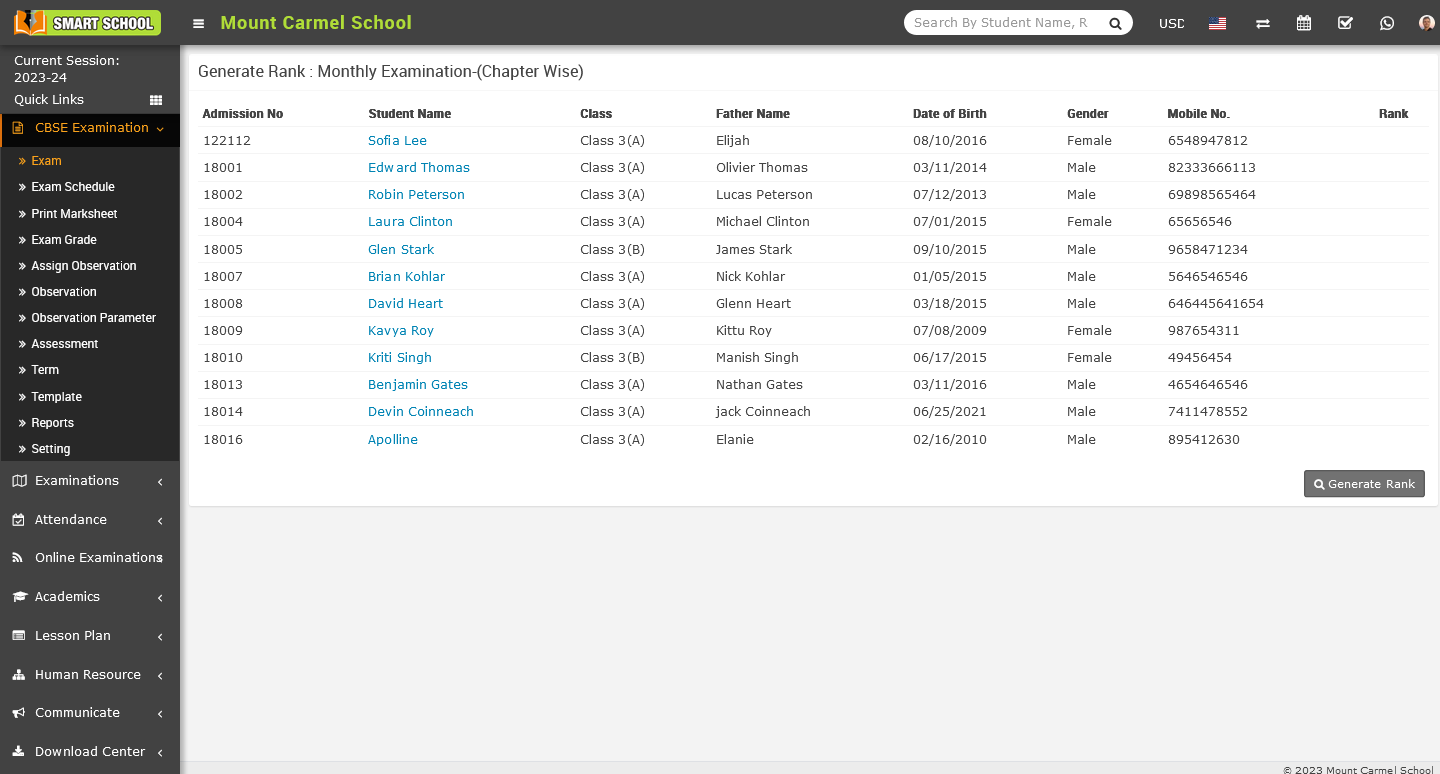Click the WhatsApp icon in the header
The width and height of the screenshot is (1440, 774).
coord(1387,22)
